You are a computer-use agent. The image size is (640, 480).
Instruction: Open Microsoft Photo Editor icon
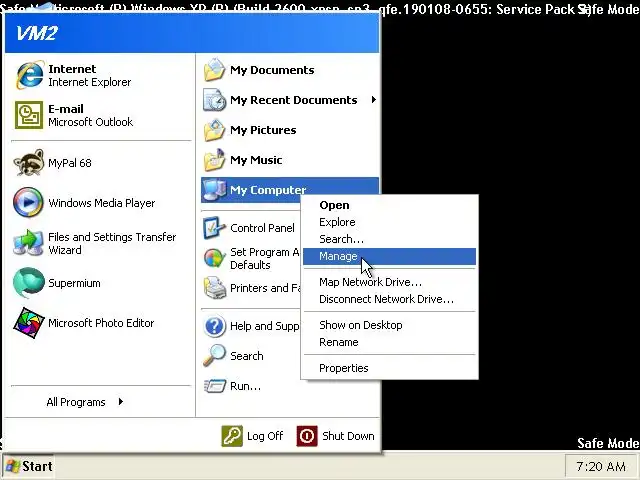point(29,322)
